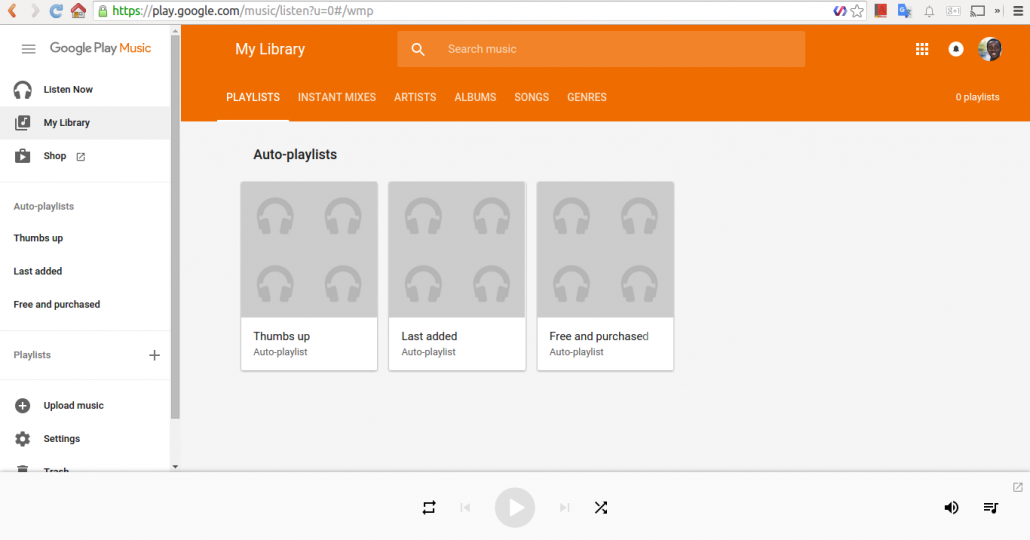Open the Last added auto-playlist card
Screen dimensions: 1030x540
pos(457,275)
